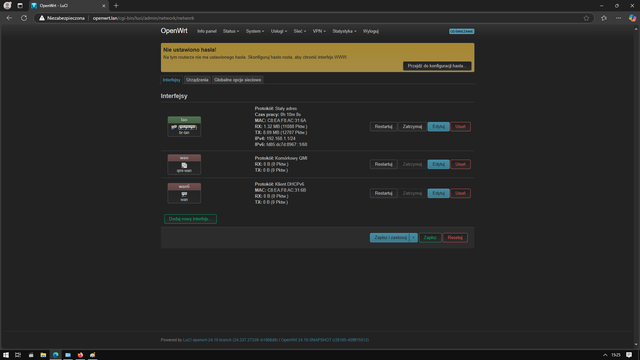640x360 pixels.
Task: Expand the Sieć menu
Action: pos(300,31)
